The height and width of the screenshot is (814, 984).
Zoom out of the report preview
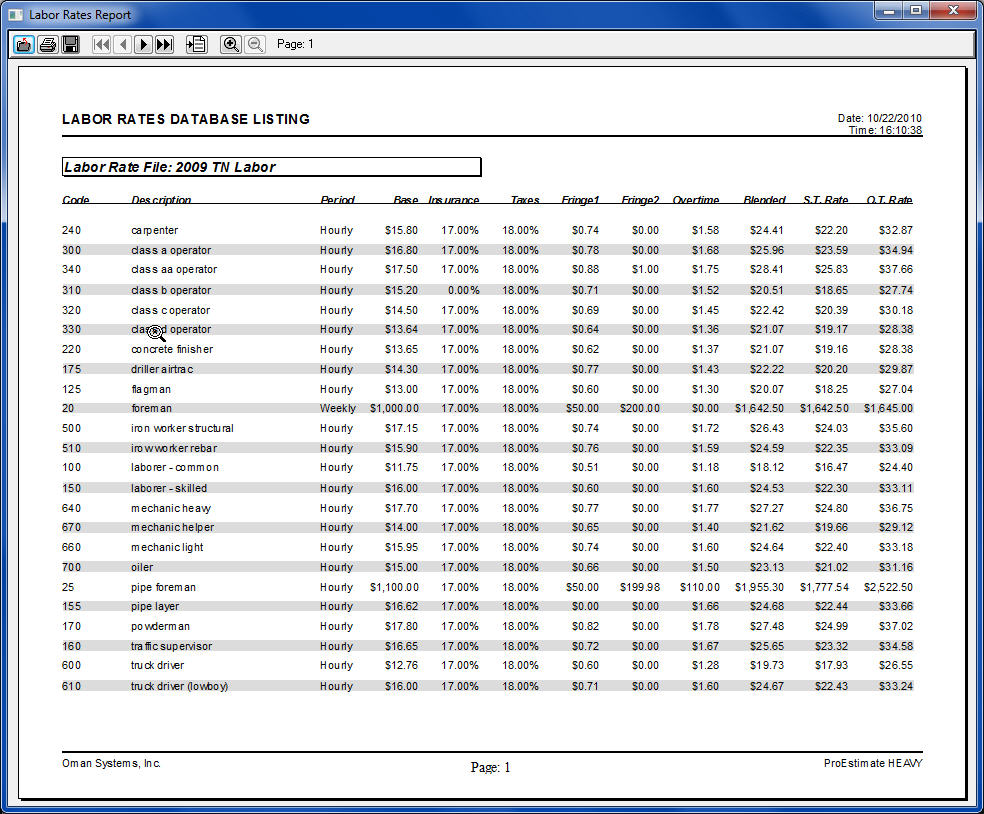254,45
